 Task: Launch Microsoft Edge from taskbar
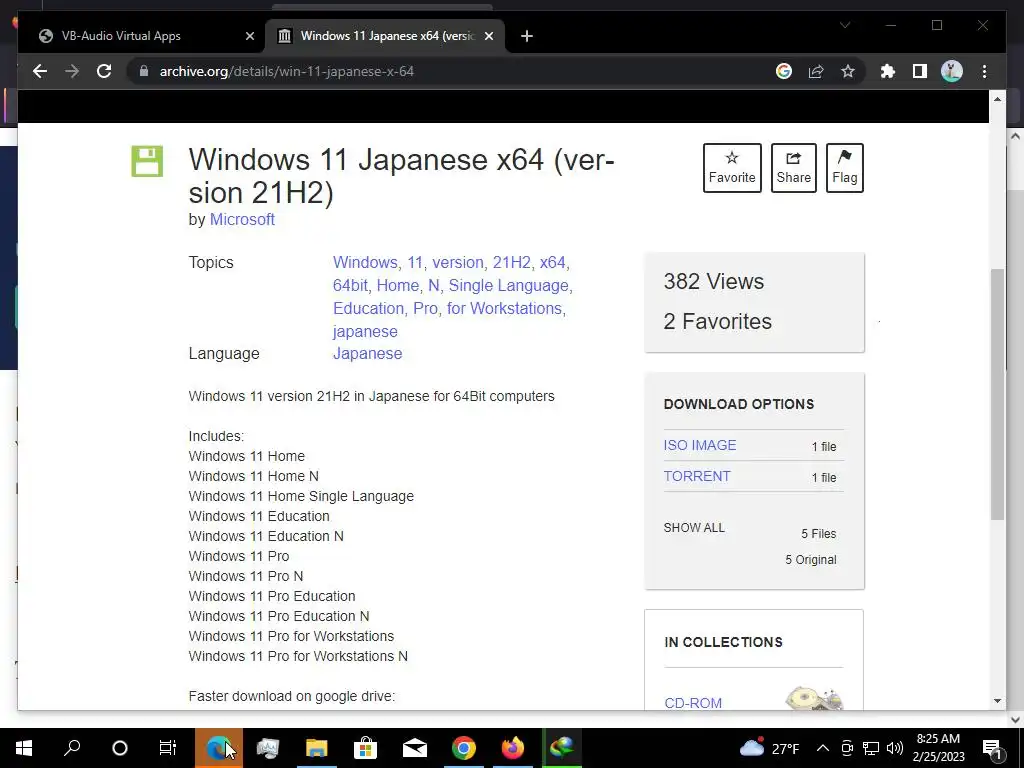click(218, 748)
